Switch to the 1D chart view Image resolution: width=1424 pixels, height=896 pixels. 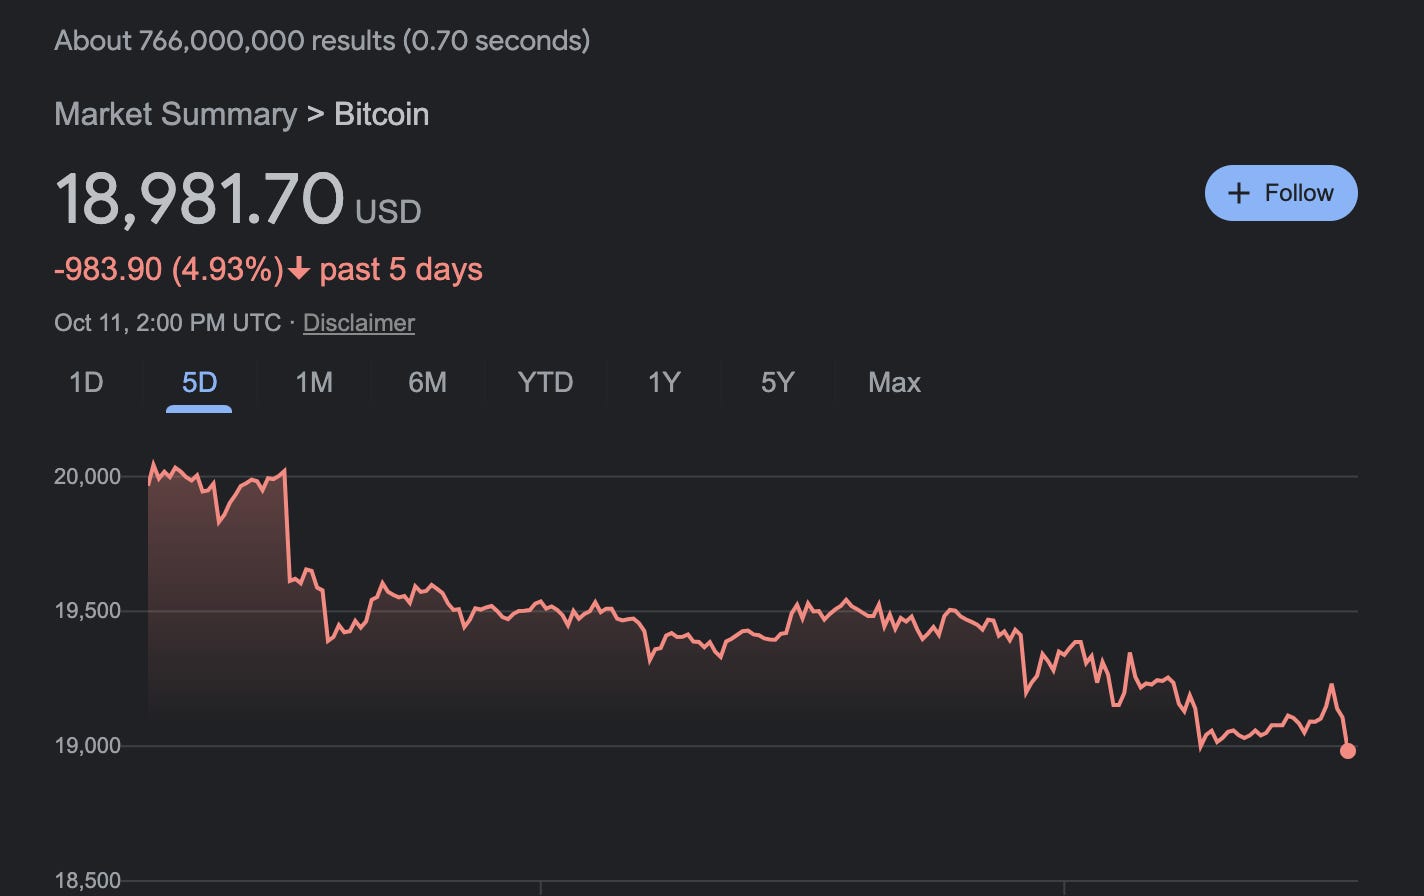click(x=85, y=382)
